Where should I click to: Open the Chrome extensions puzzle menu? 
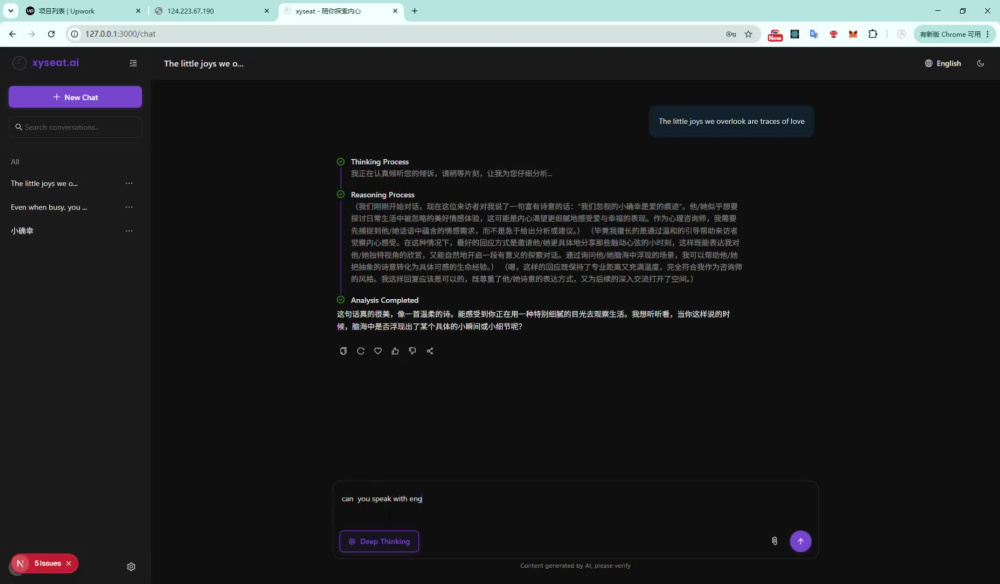point(872,34)
